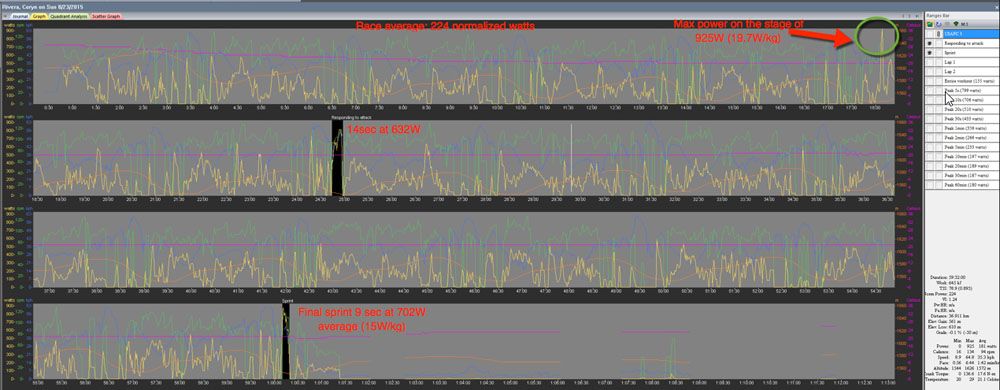Select the Peak 20s range
This screenshot has width=1000, height=390.
971,109
